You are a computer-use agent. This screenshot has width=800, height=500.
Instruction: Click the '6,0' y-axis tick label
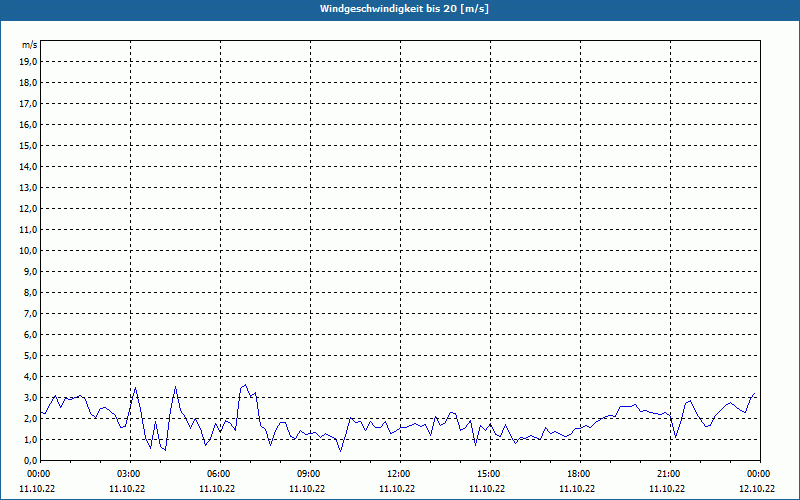[32, 335]
